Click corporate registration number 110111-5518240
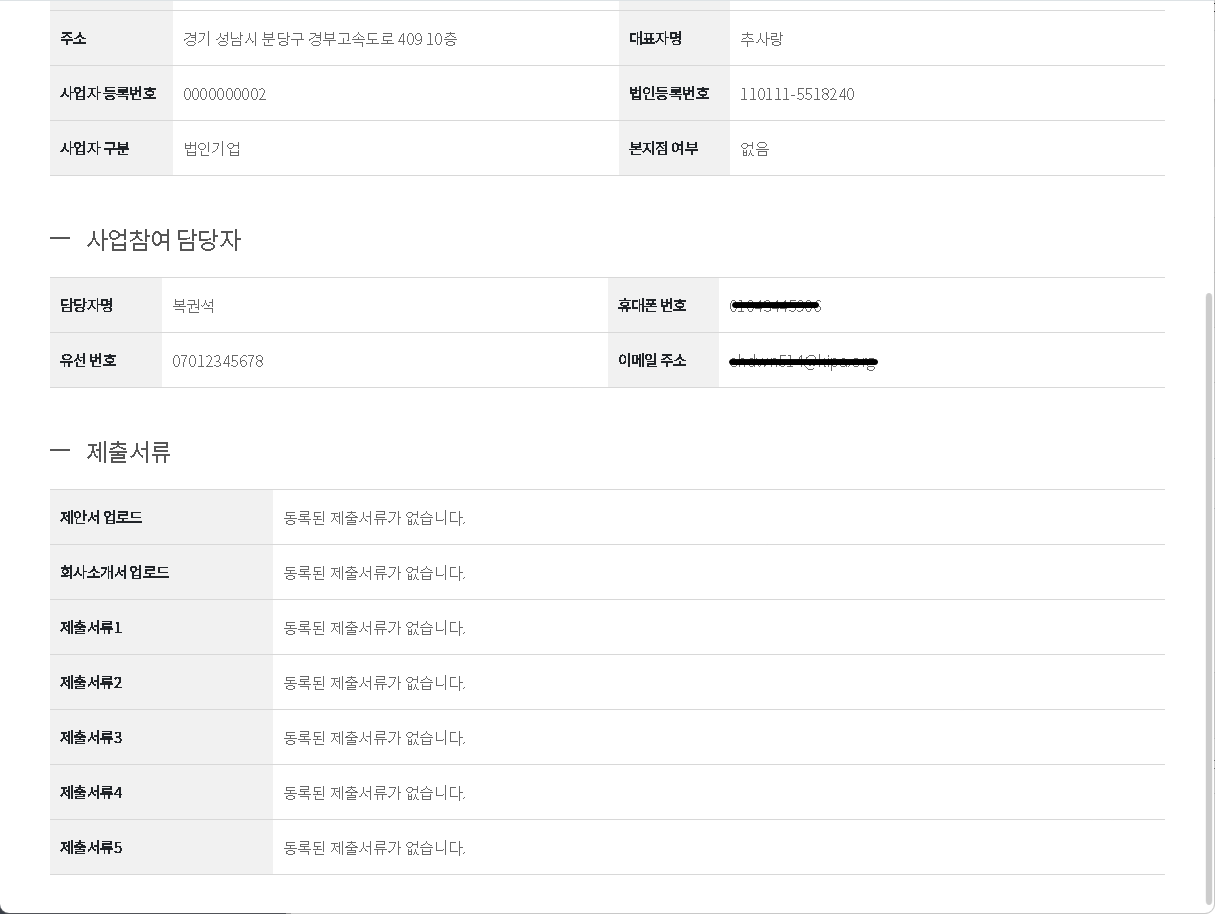 797,94
